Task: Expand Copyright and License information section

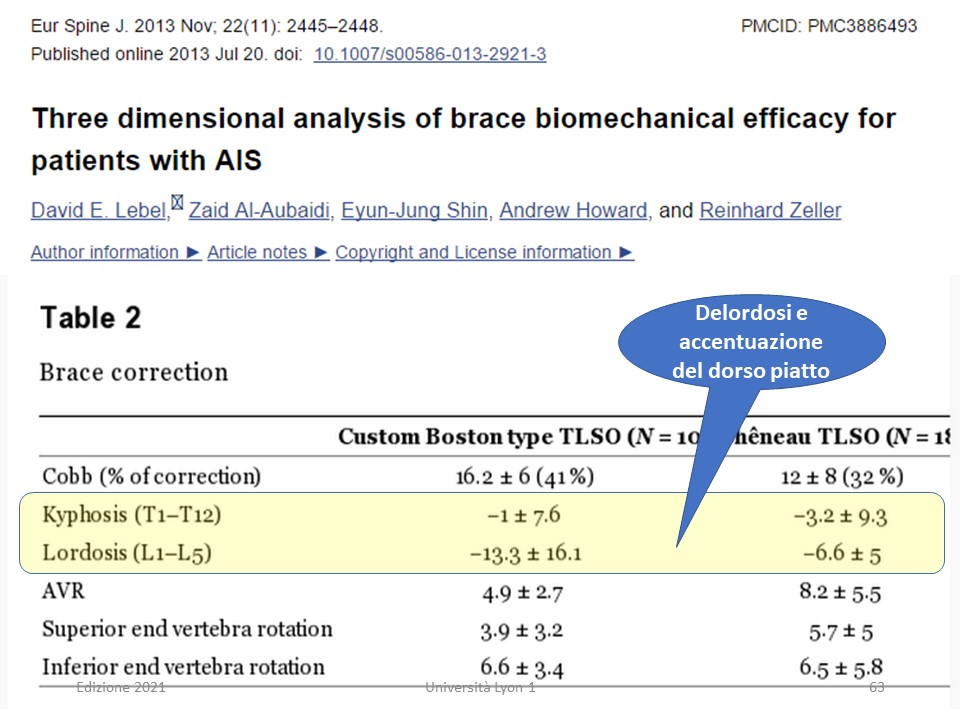Action: (x=484, y=252)
